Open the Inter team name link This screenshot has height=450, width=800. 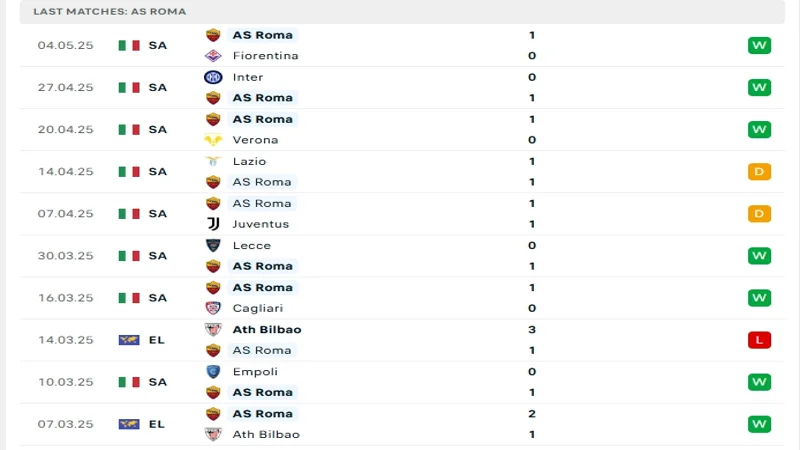pos(248,77)
